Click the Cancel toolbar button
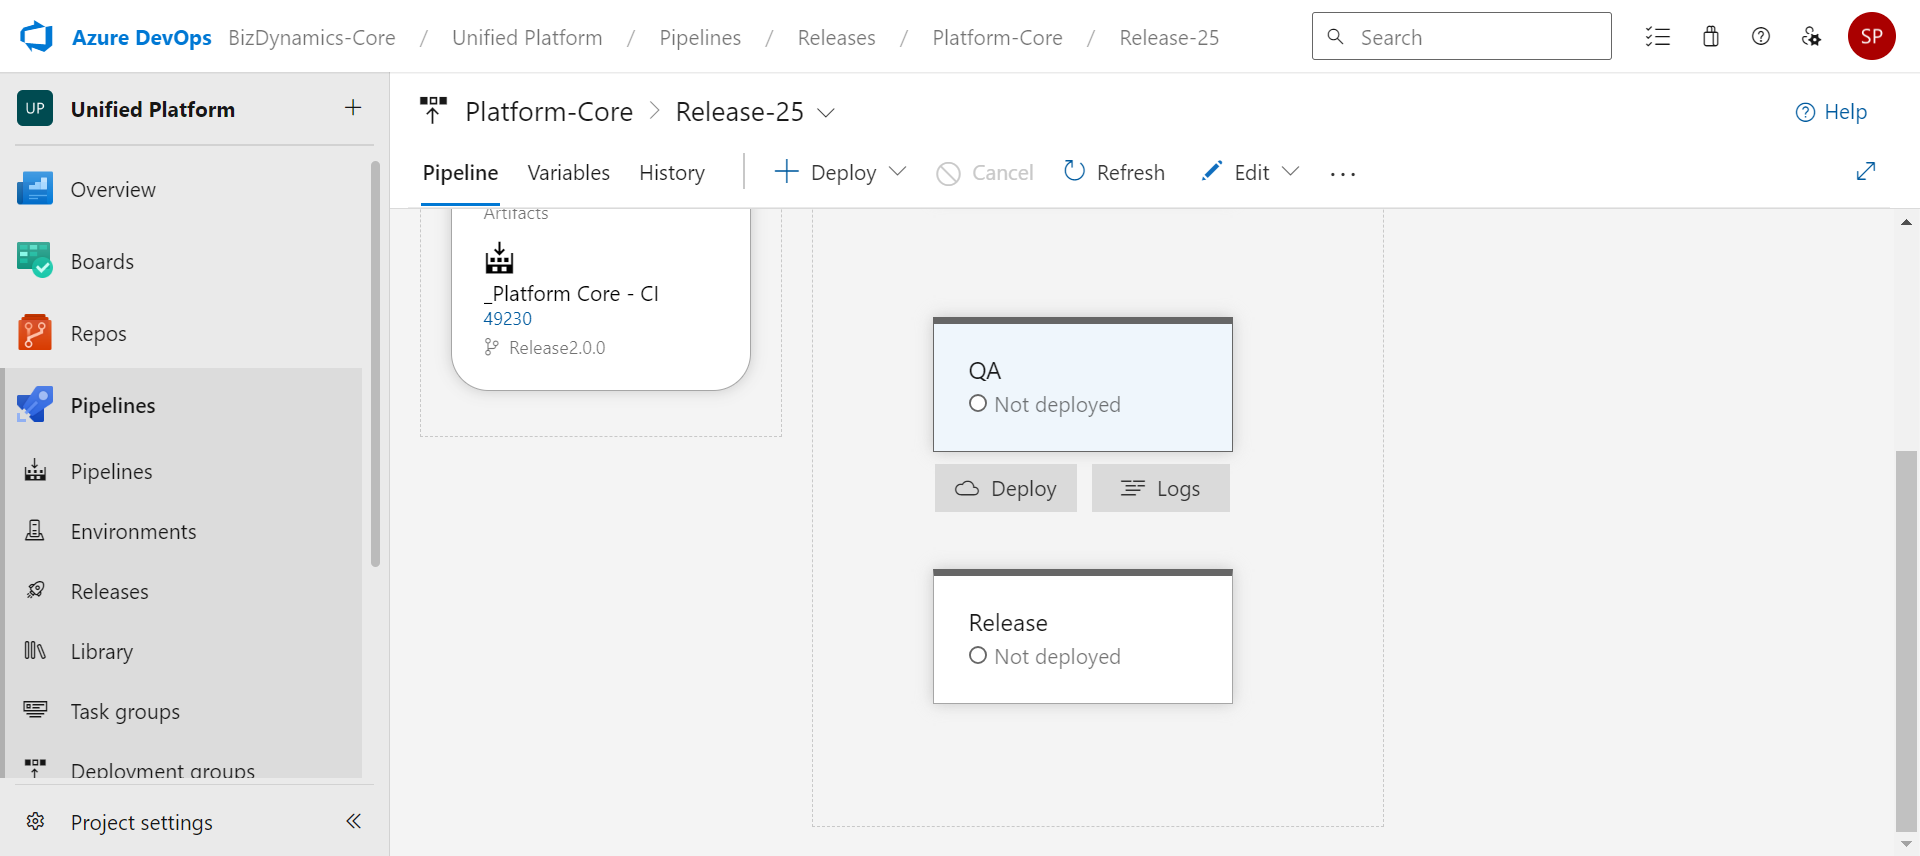The height and width of the screenshot is (856, 1920). point(985,172)
